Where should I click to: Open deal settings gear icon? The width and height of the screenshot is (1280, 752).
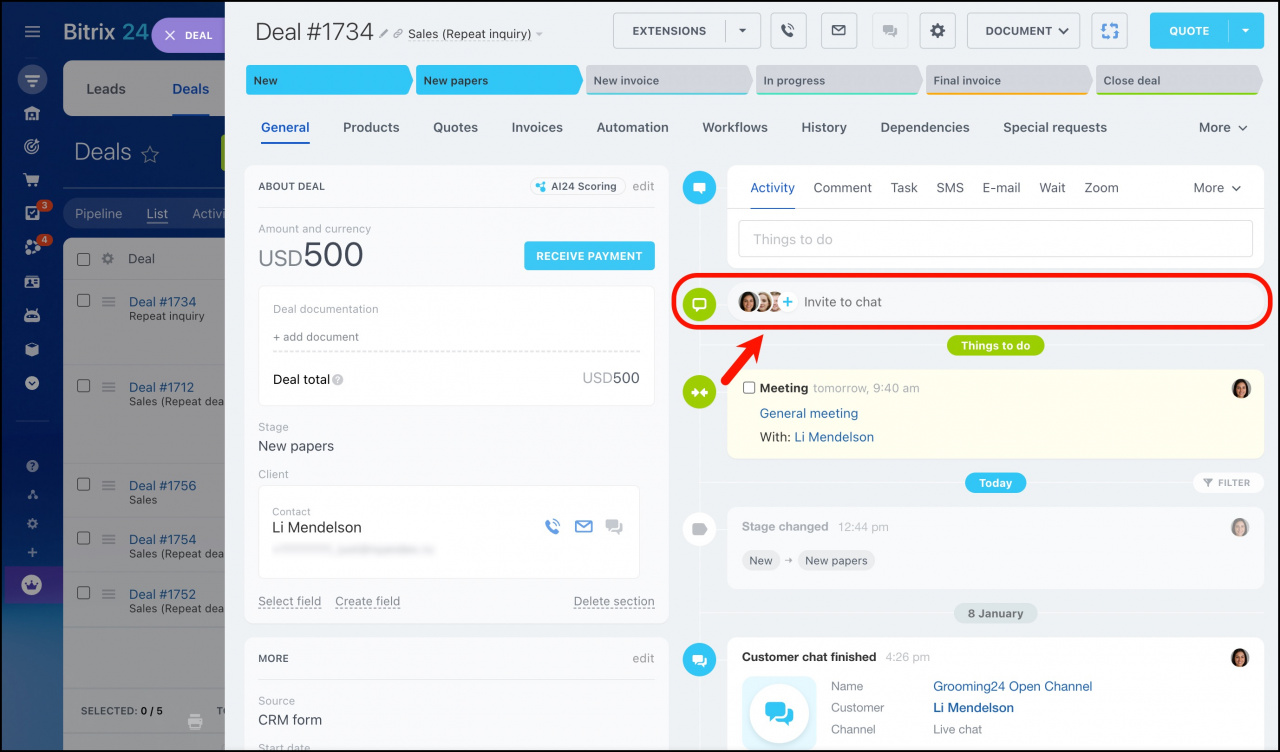pyautogui.click(x=937, y=31)
